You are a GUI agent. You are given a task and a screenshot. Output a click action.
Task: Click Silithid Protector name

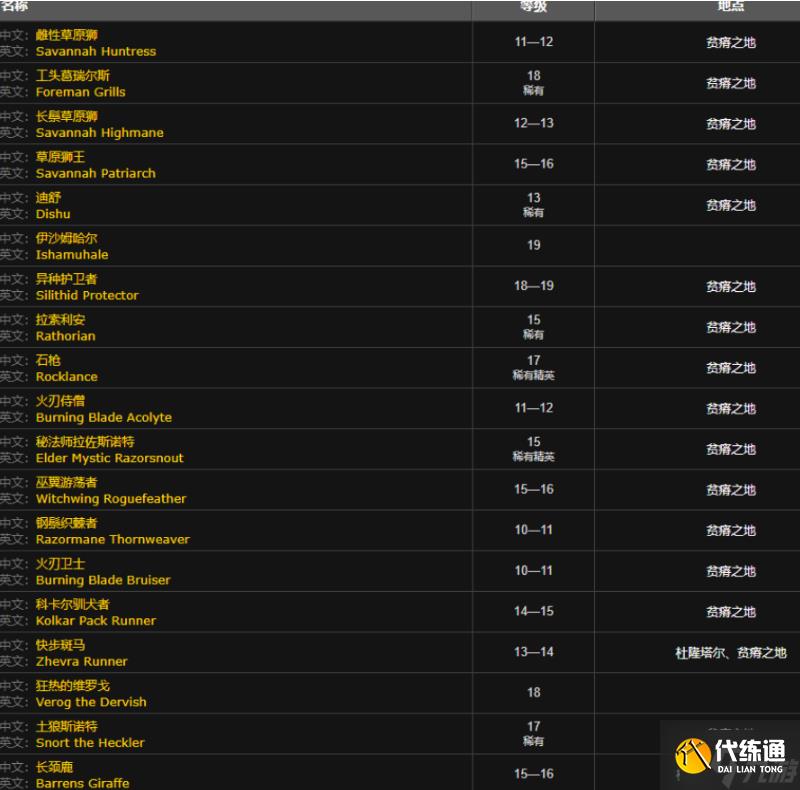coord(87,295)
